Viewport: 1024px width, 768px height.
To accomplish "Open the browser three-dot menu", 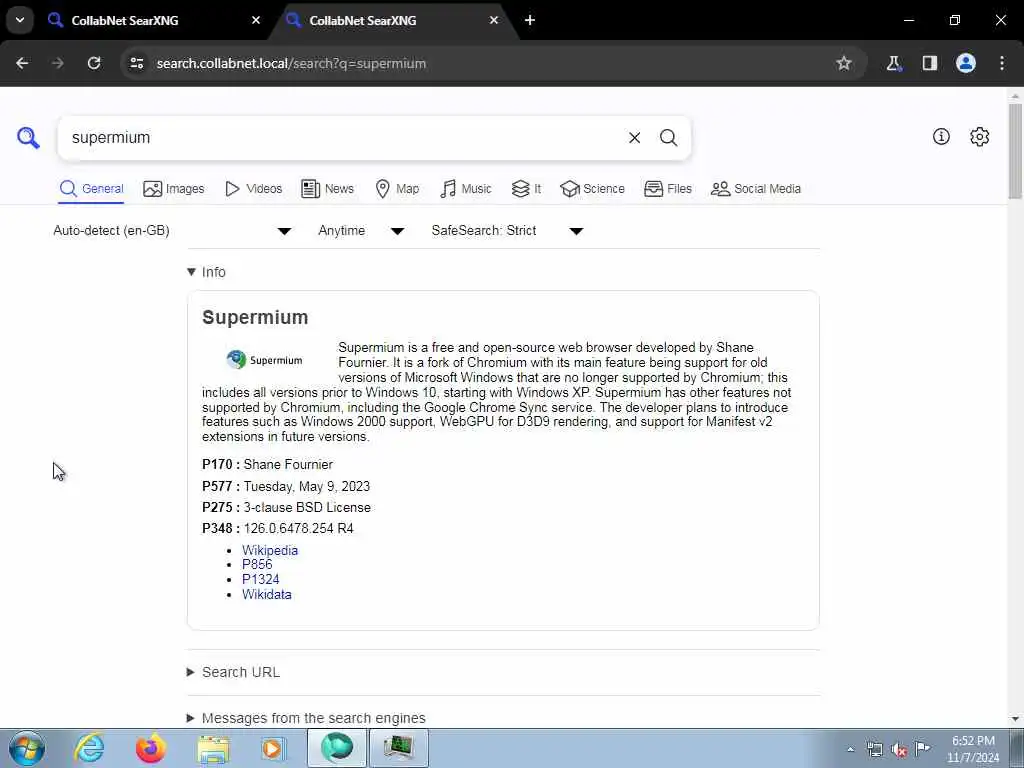I will (1002, 63).
